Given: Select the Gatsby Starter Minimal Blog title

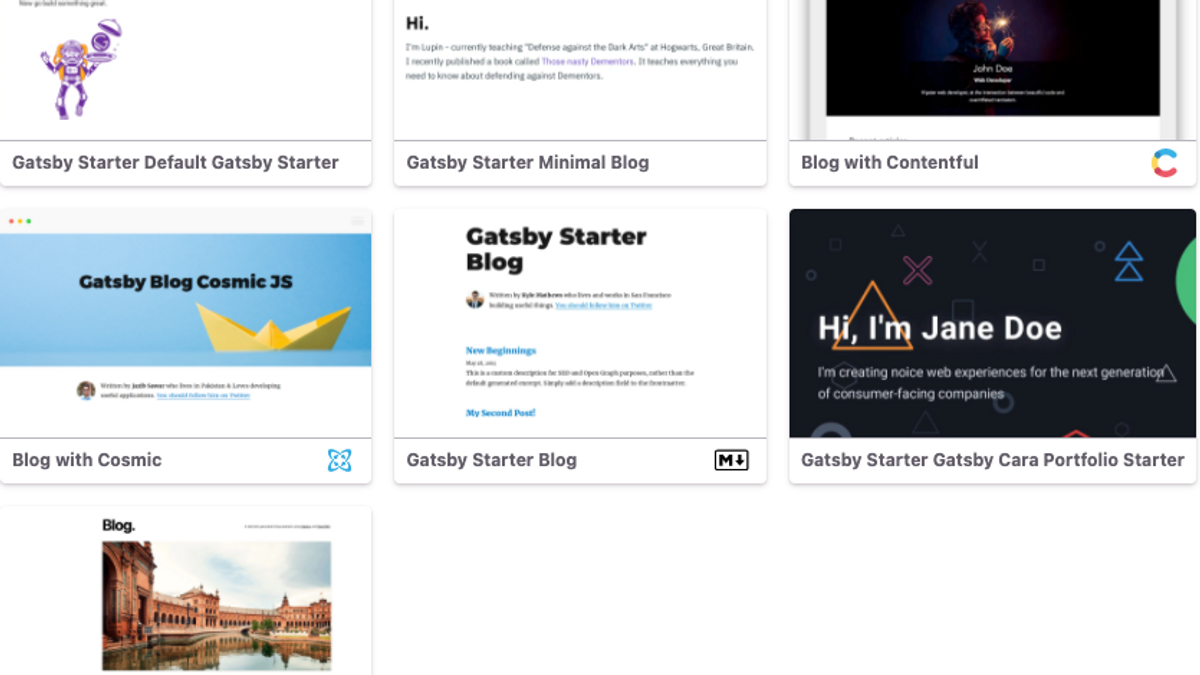Looking at the screenshot, I should click(x=528, y=162).
